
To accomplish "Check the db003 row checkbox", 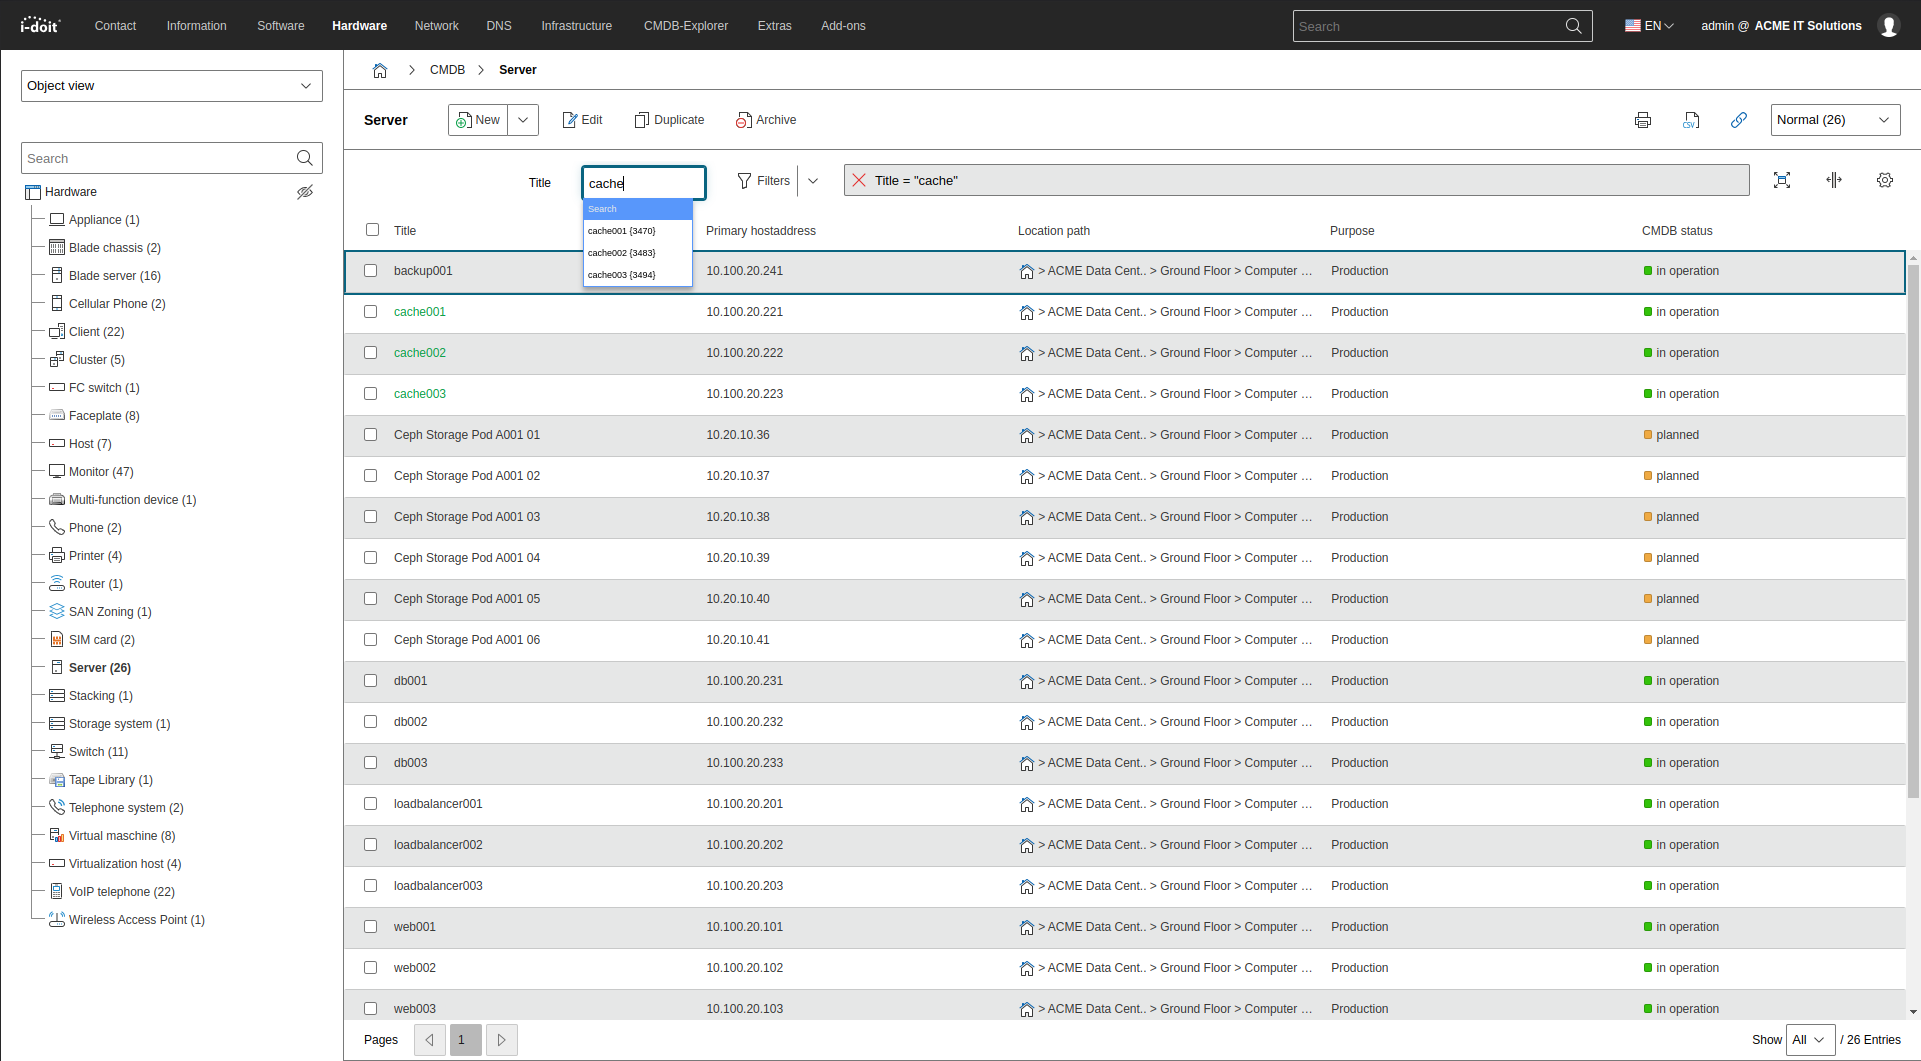I will coord(371,763).
